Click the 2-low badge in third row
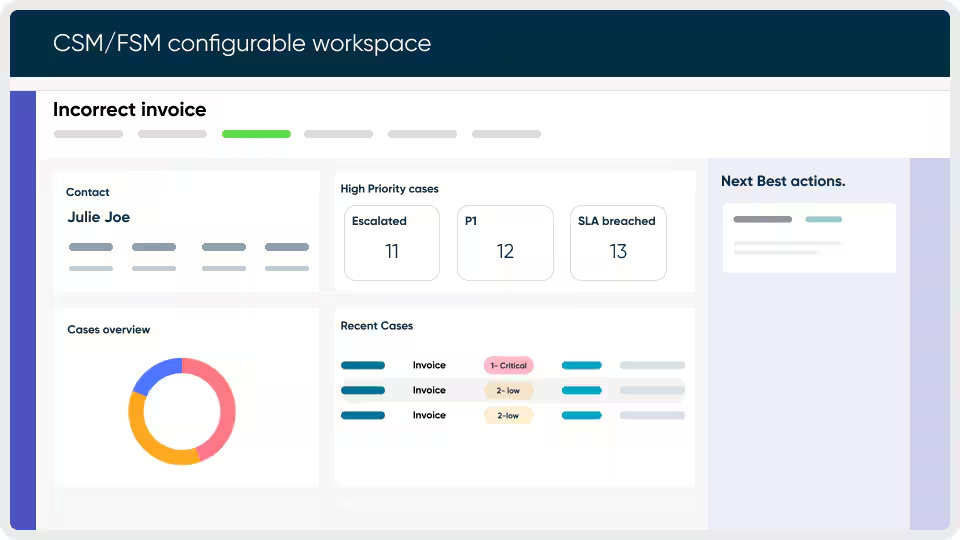 pyautogui.click(x=508, y=415)
